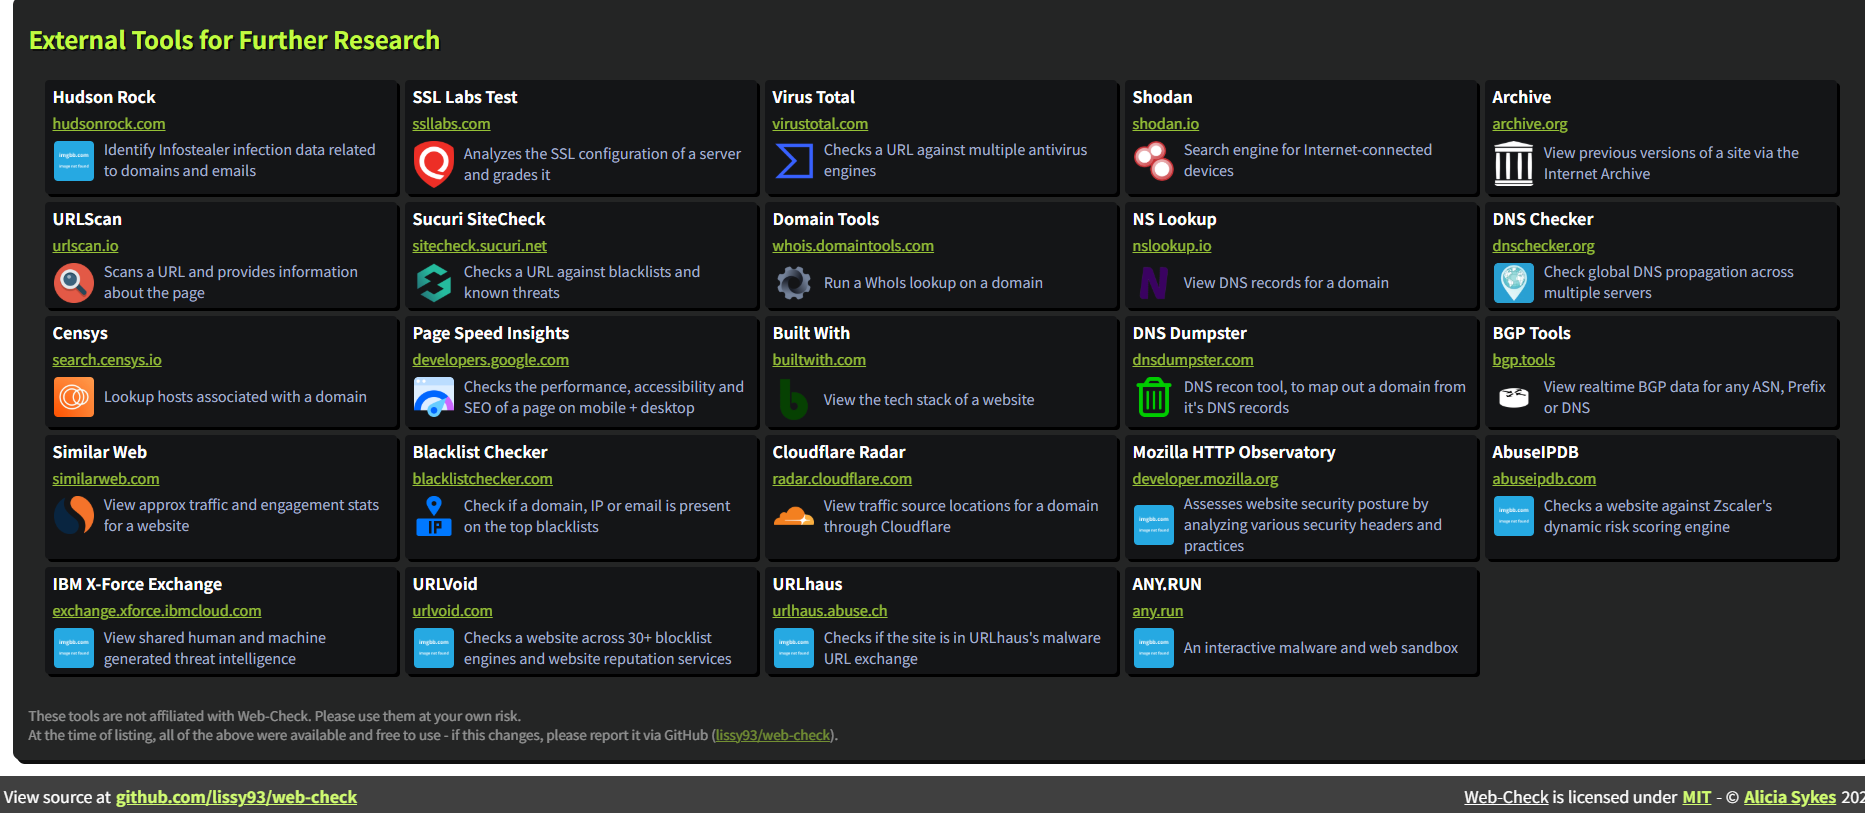Viewport: 1865px width, 813px height.
Task: Click the Hudson Rock card title
Action: (x=104, y=97)
